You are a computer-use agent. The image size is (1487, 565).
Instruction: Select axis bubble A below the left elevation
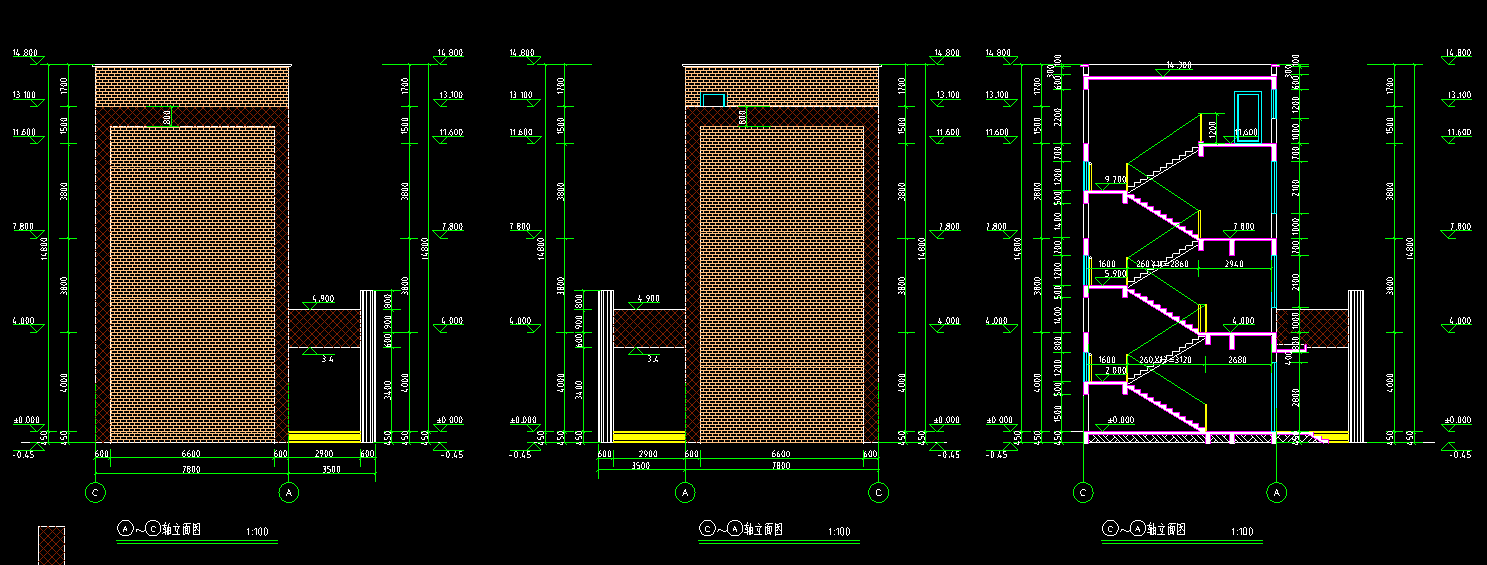(x=289, y=492)
